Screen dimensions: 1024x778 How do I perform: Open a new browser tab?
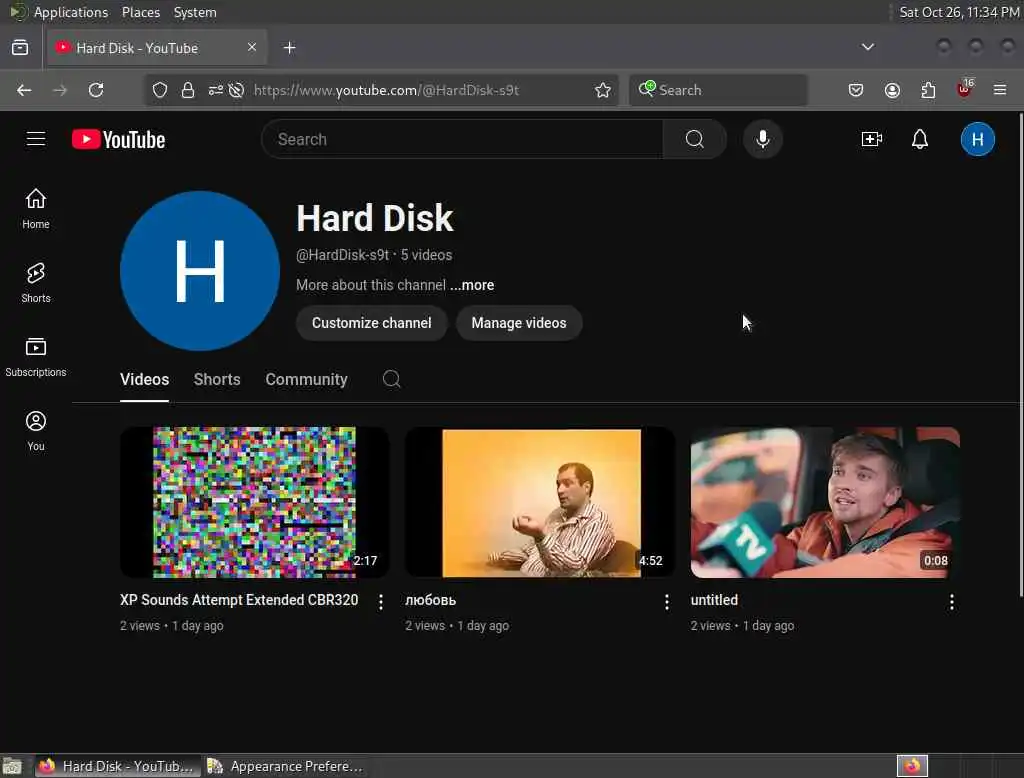click(x=289, y=48)
